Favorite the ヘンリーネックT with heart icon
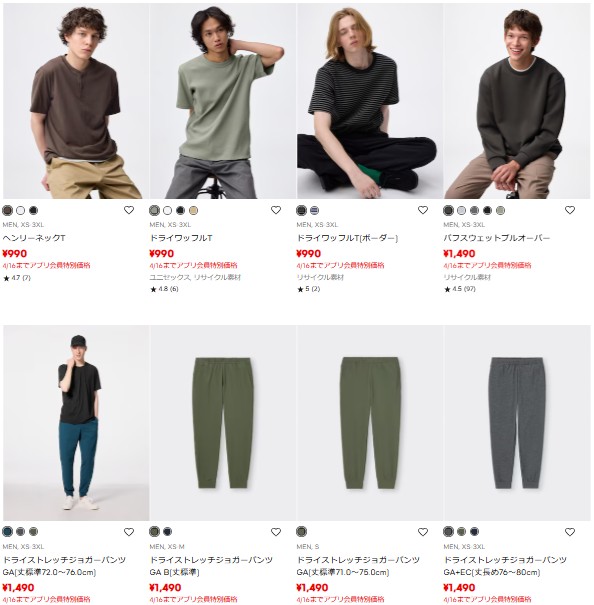This screenshot has width=594, height=605. [x=129, y=210]
